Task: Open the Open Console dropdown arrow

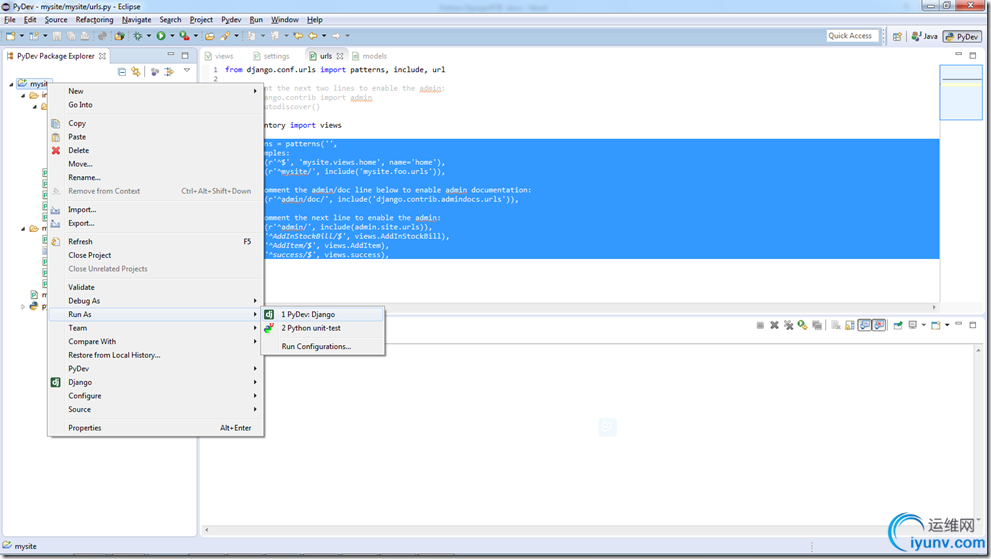Action: pyautogui.click(x=947, y=325)
